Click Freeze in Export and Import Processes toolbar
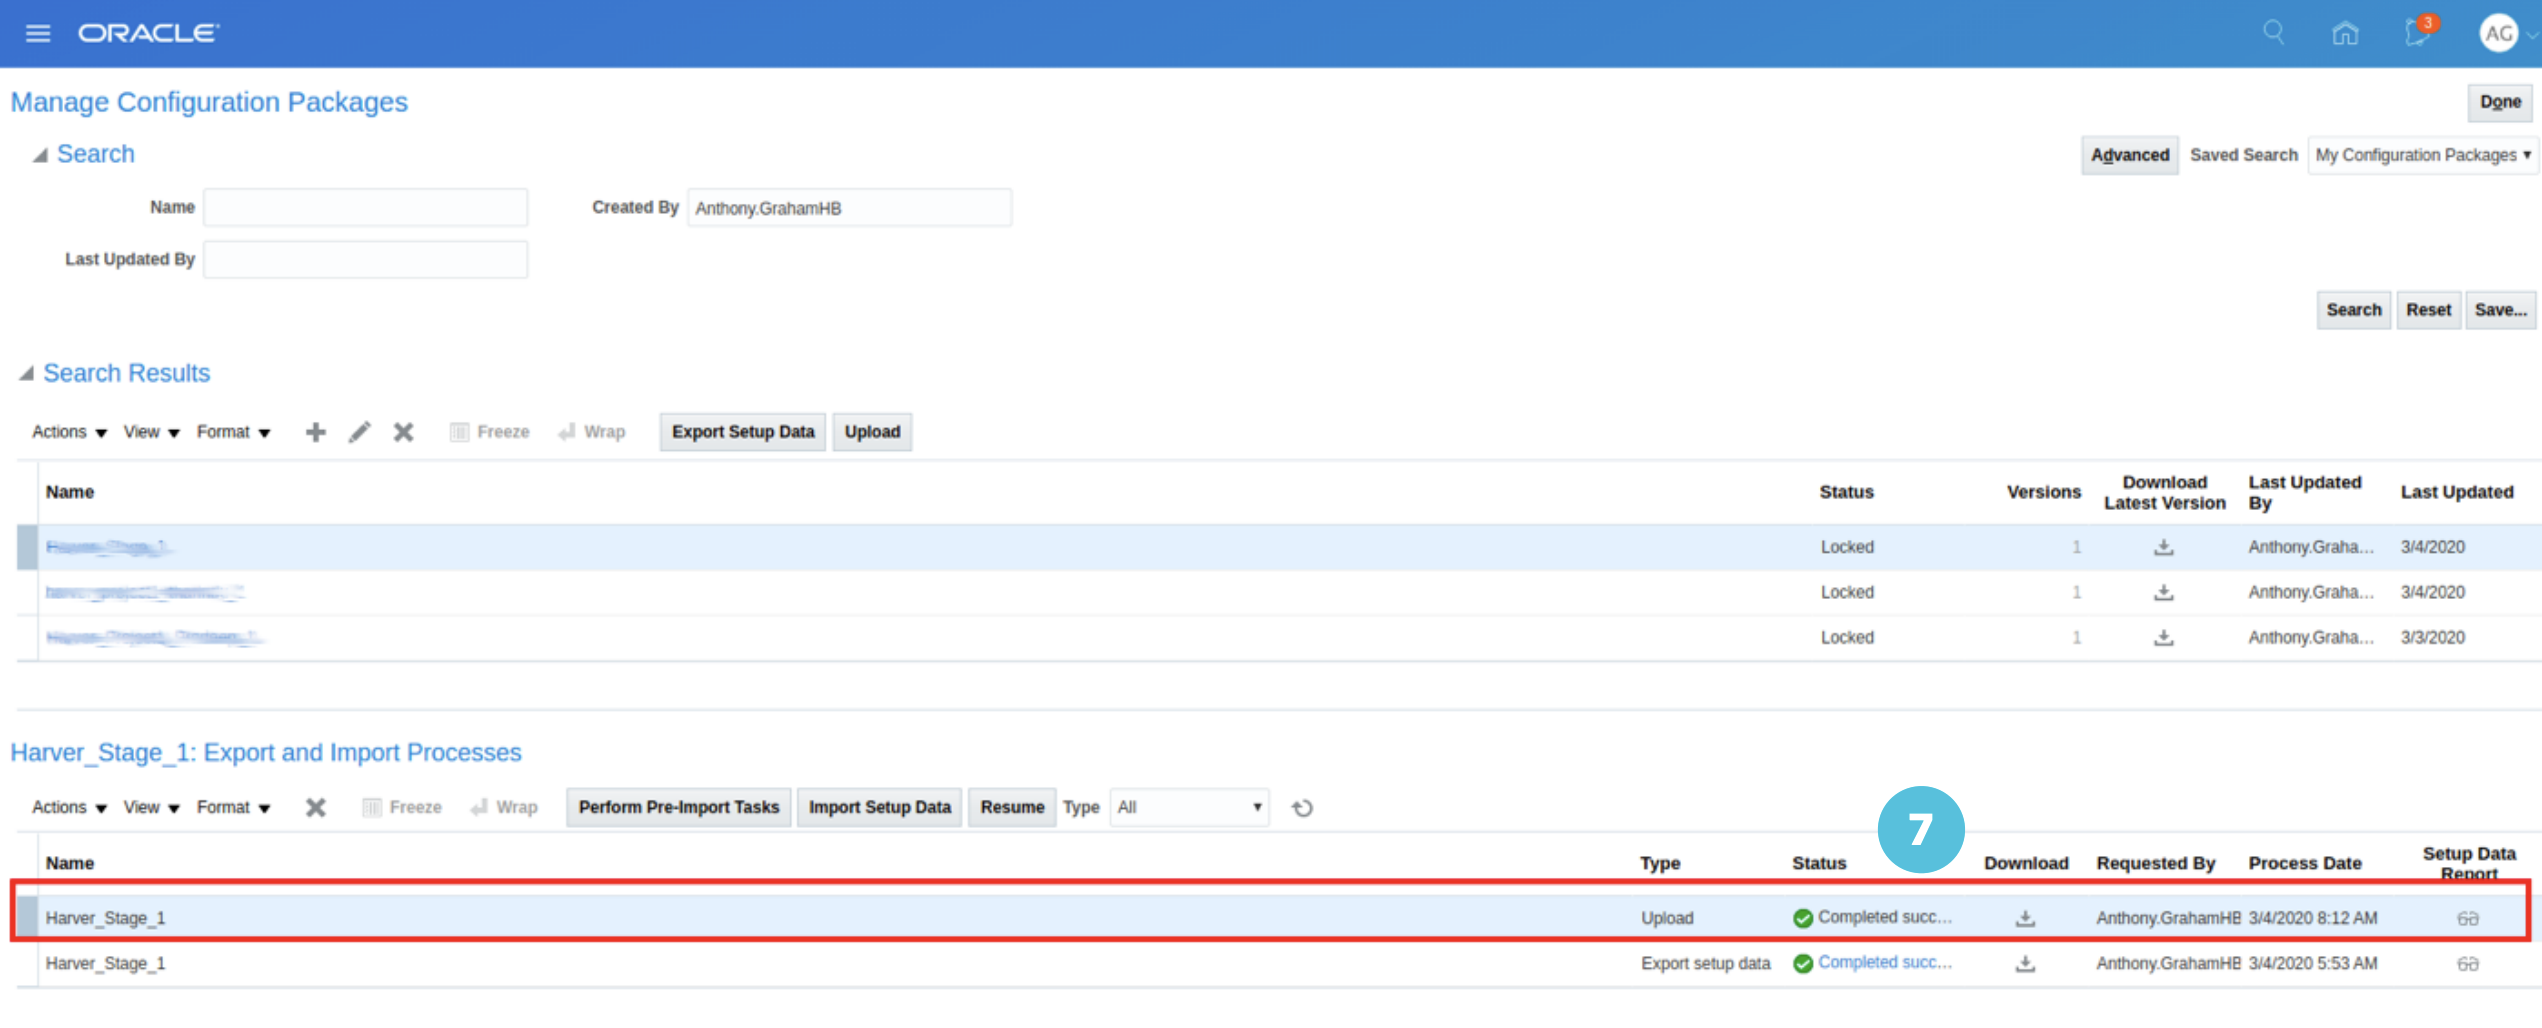Viewport: 2542px width, 1028px height. 402,807
